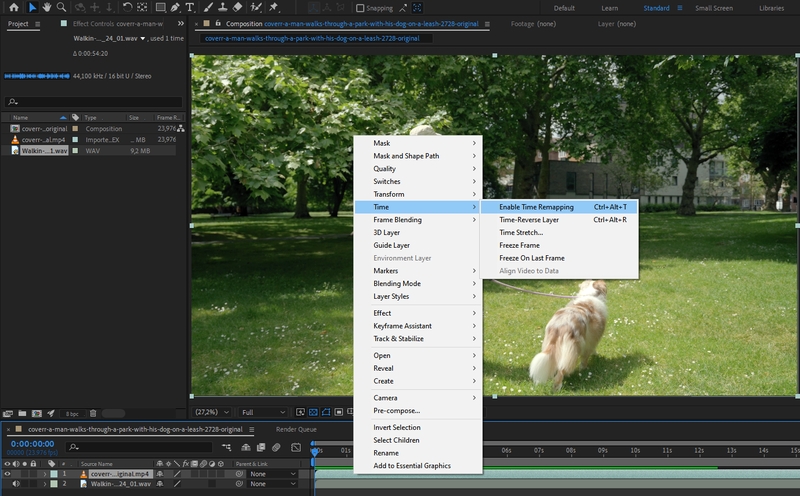This screenshot has width=800, height=496.
Task: Select the Brush tool
Action: coord(208,7)
